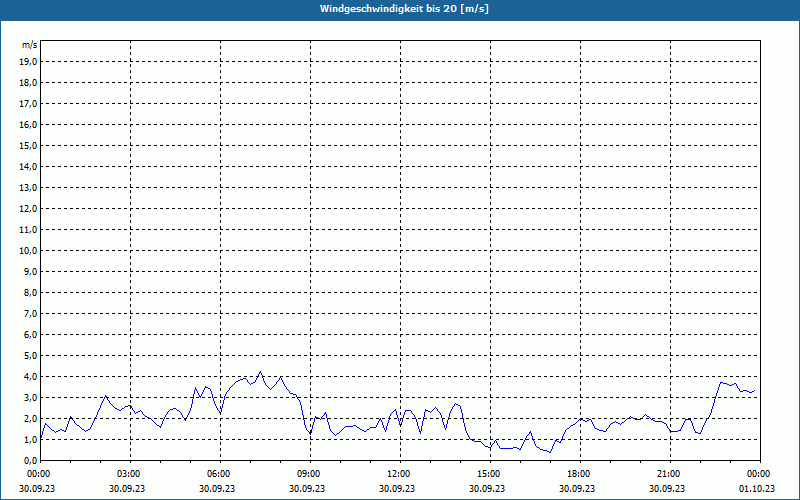Select the '19,0' y-axis label
Image resolution: width=800 pixels, height=500 pixels.
[28, 62]
